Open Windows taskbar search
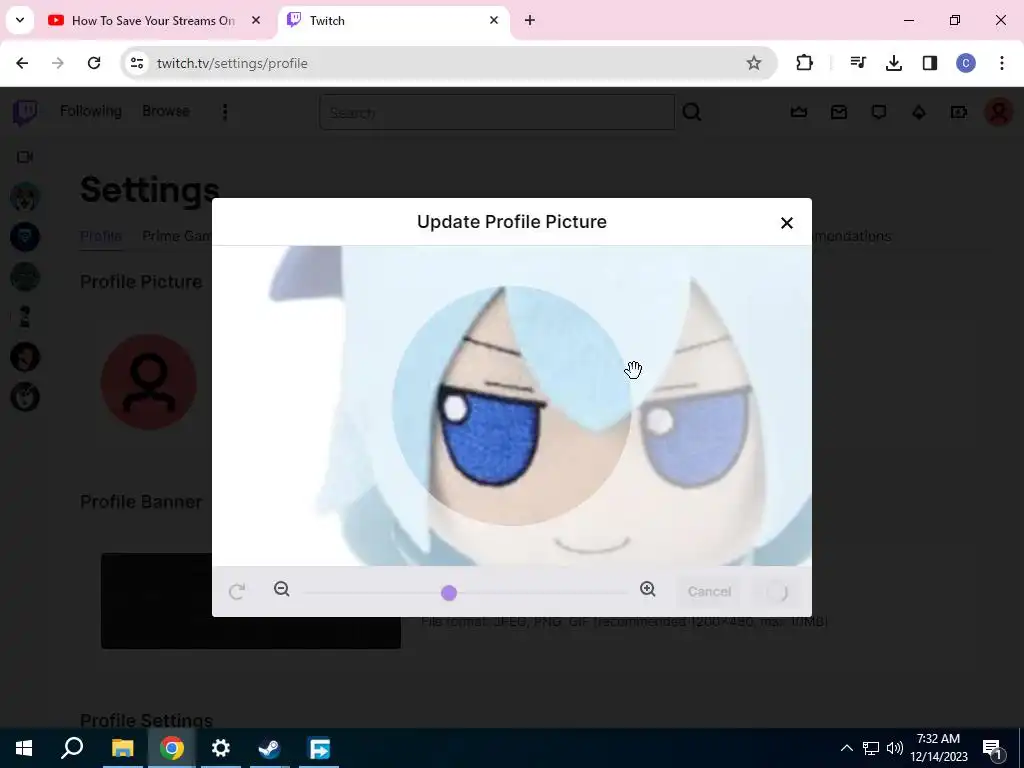 [72, 748]
